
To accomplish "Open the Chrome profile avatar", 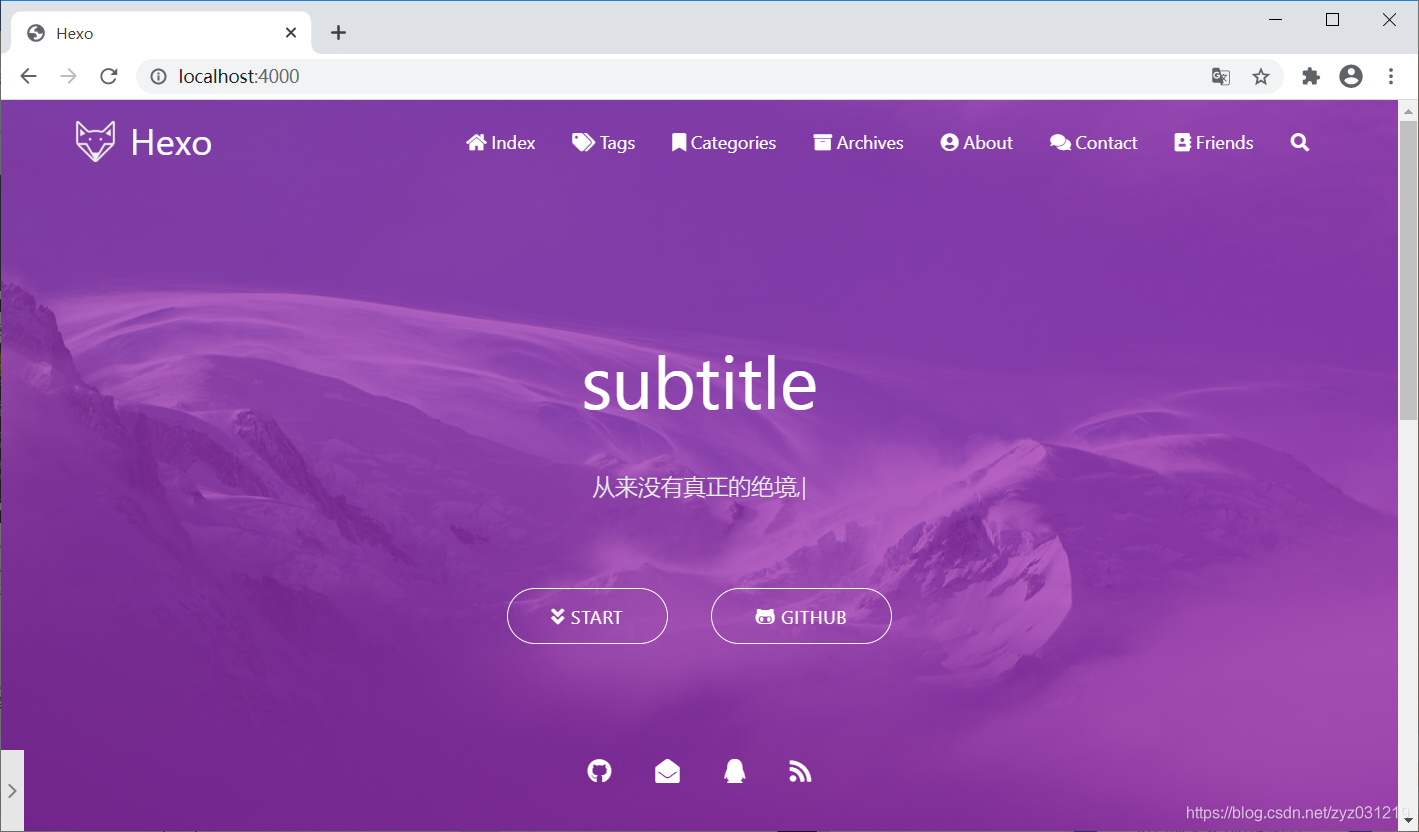I will pyautogui.click(x=1351, y=76).
